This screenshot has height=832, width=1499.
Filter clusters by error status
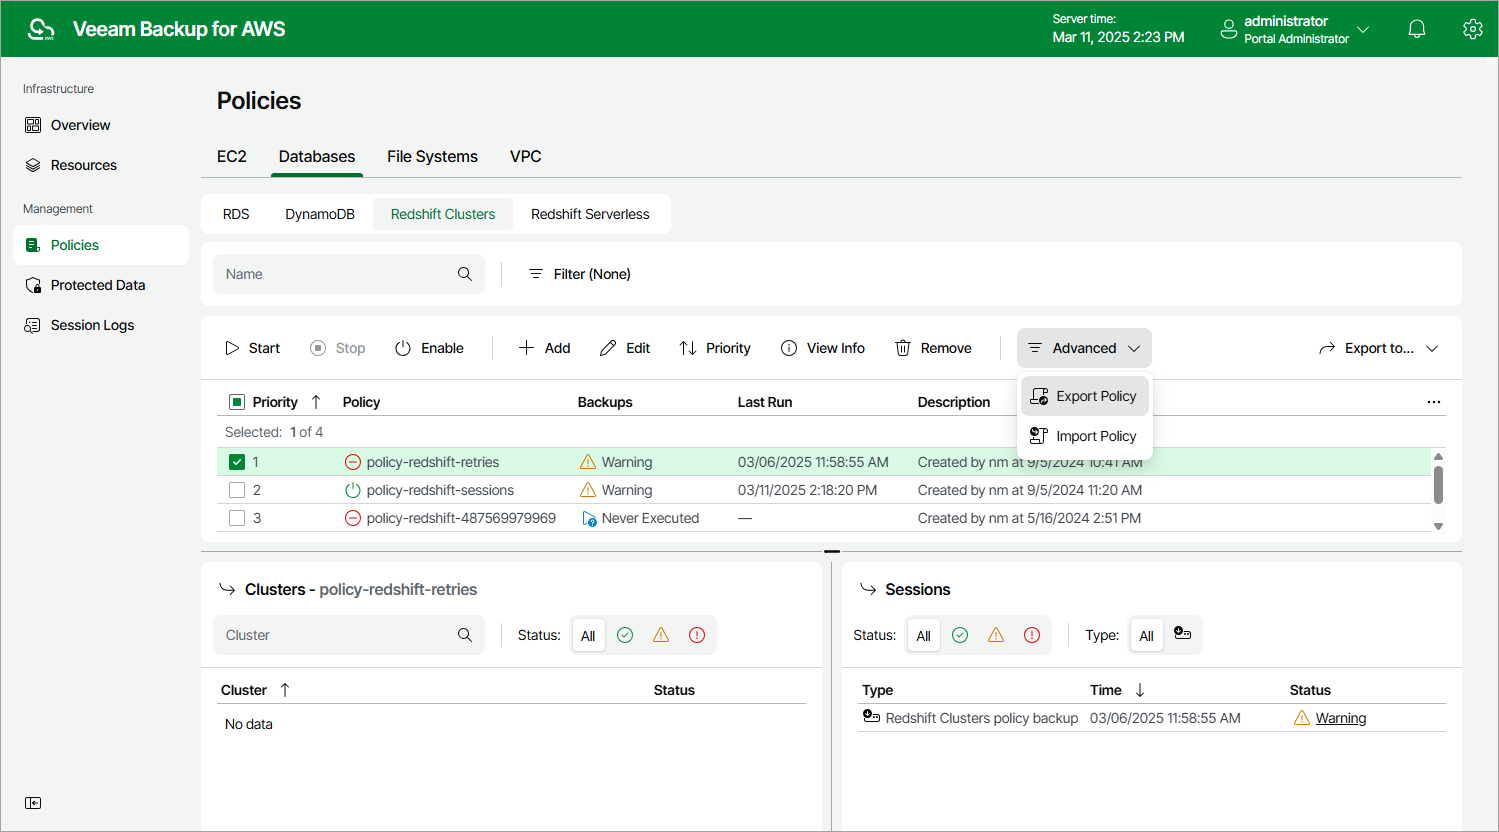(697, 635)
